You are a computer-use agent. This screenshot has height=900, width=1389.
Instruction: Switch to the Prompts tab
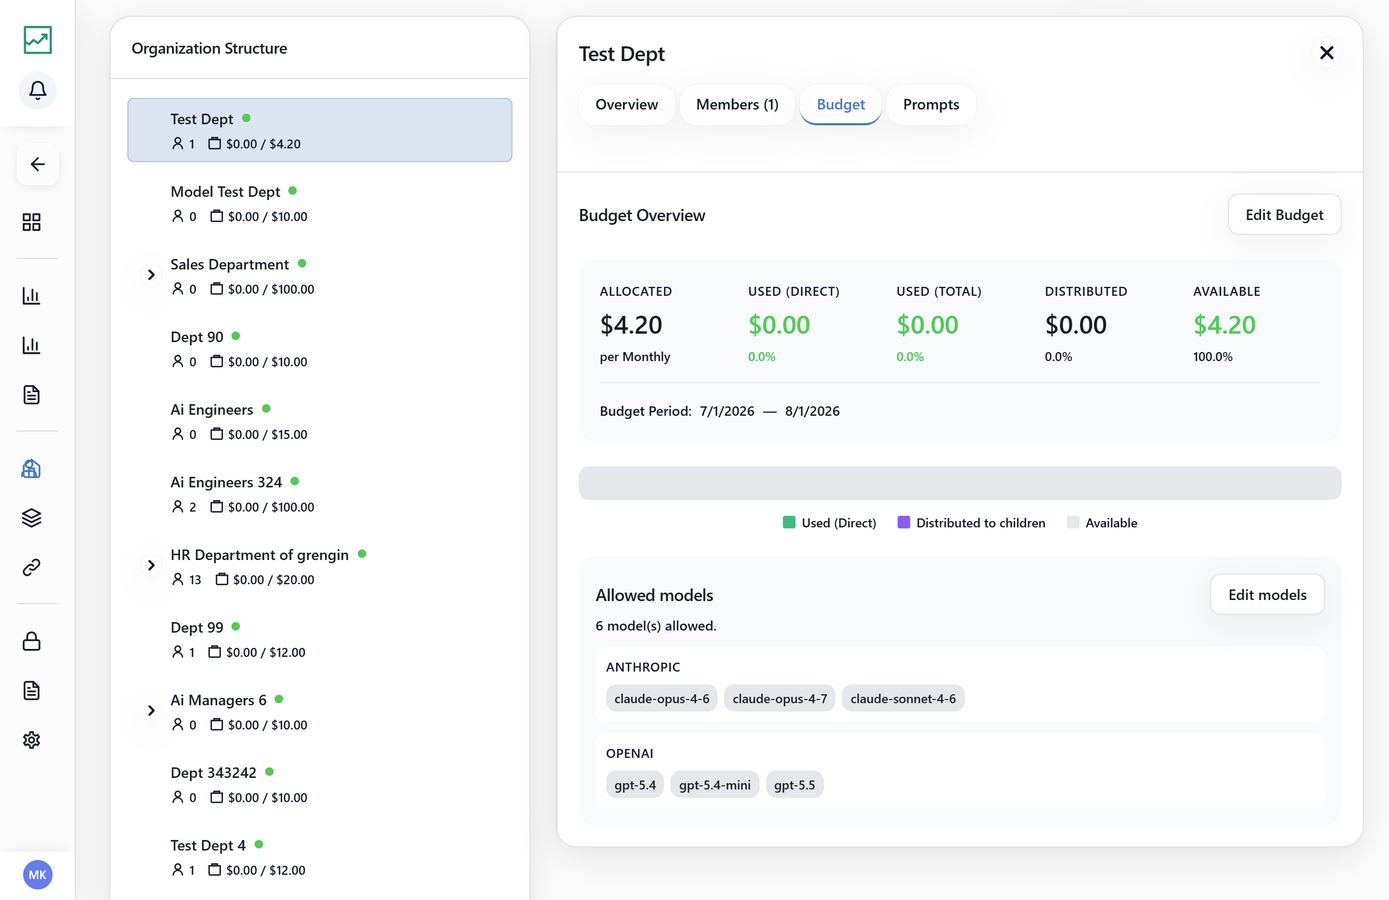click(x=931, y=105)
